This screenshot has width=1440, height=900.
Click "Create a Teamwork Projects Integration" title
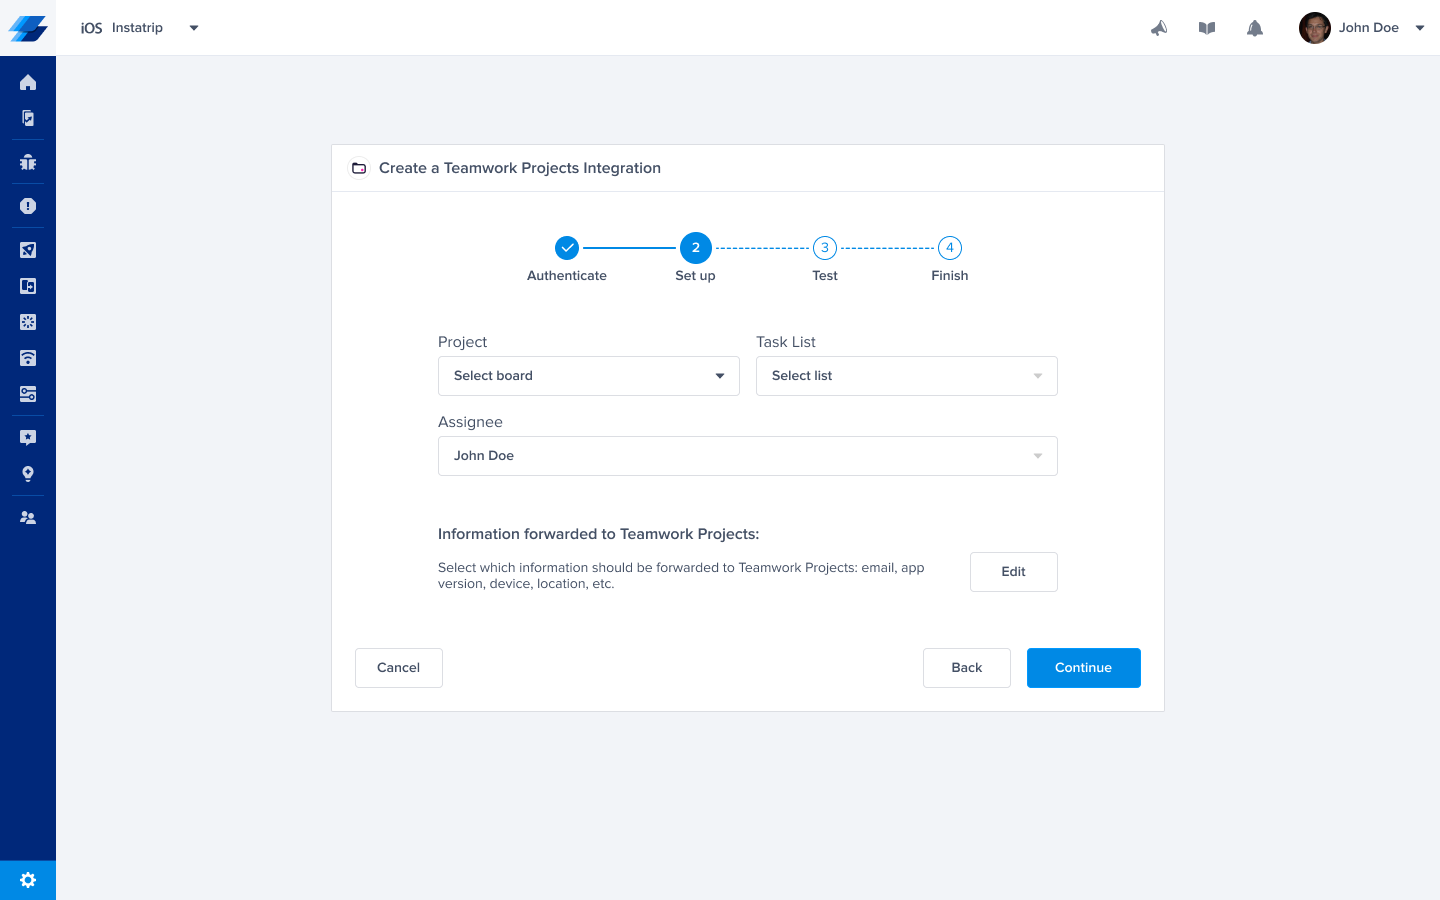coord(520,168)
